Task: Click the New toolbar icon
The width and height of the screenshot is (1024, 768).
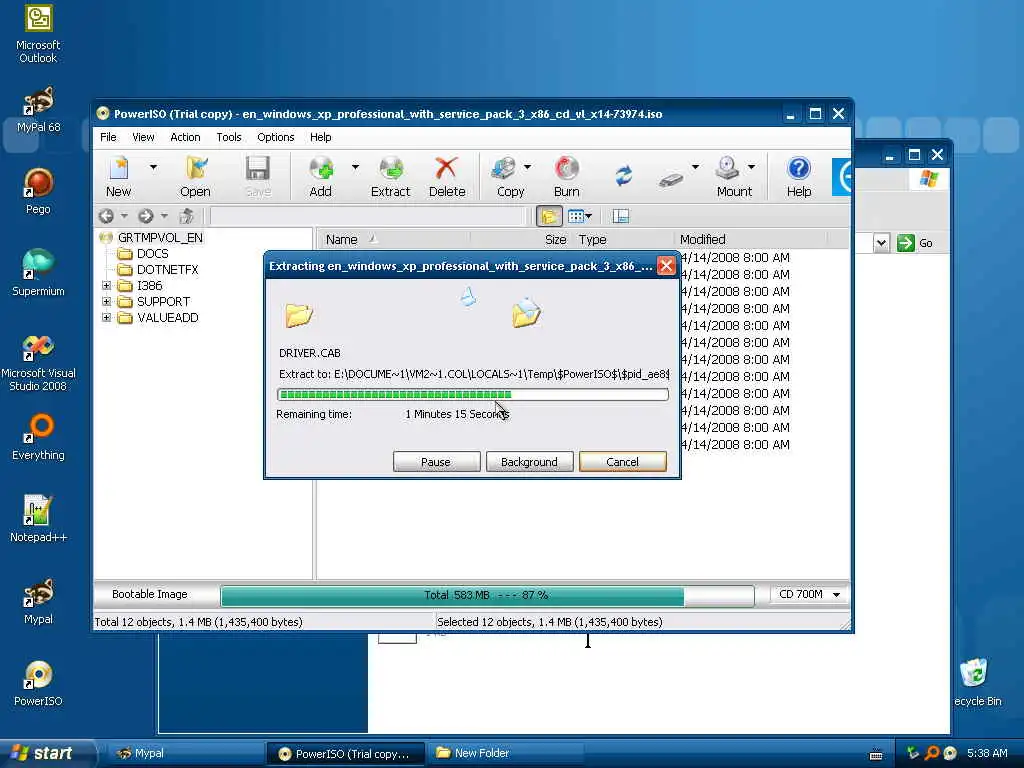Action: point(119,176)
